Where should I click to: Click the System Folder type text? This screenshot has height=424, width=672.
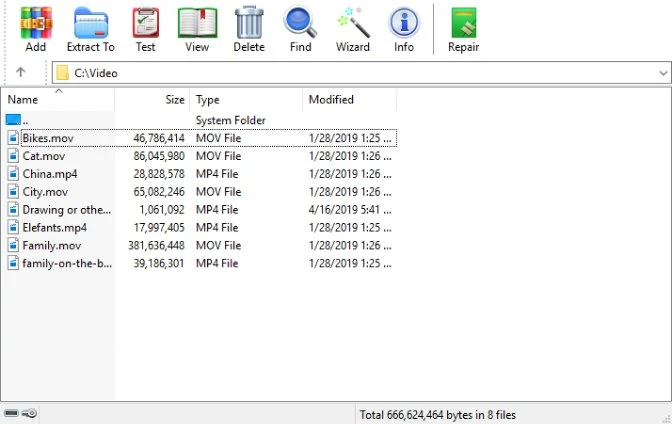coord(231,120)
